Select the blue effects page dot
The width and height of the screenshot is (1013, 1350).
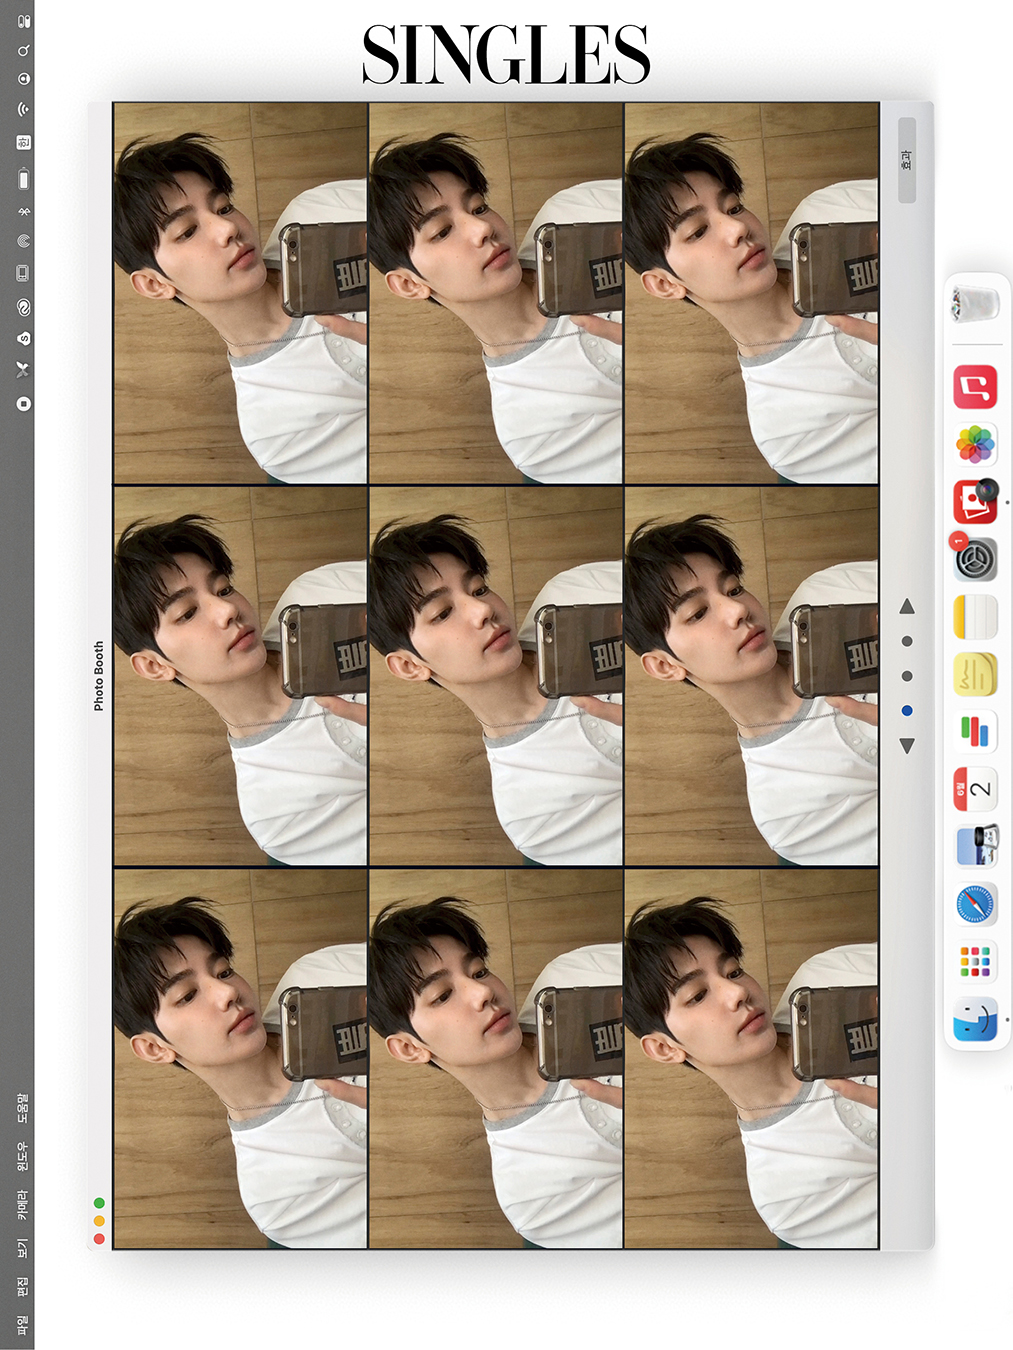[x=907, y=711]
